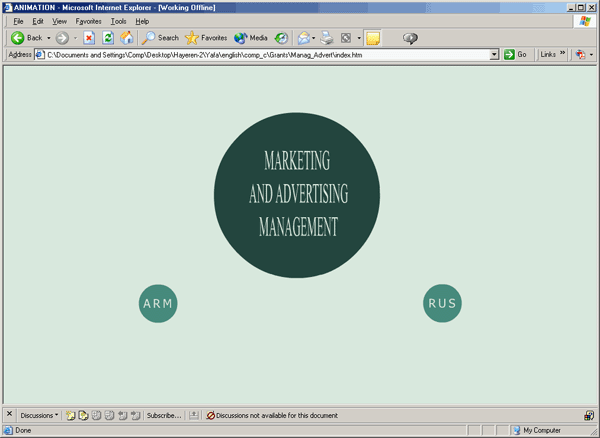Image resolution: width=600 pixels, height=438 pixels.
Task: Expand the Links toolbar chevron
Action: pyautogui.click(x=561, y=54)
